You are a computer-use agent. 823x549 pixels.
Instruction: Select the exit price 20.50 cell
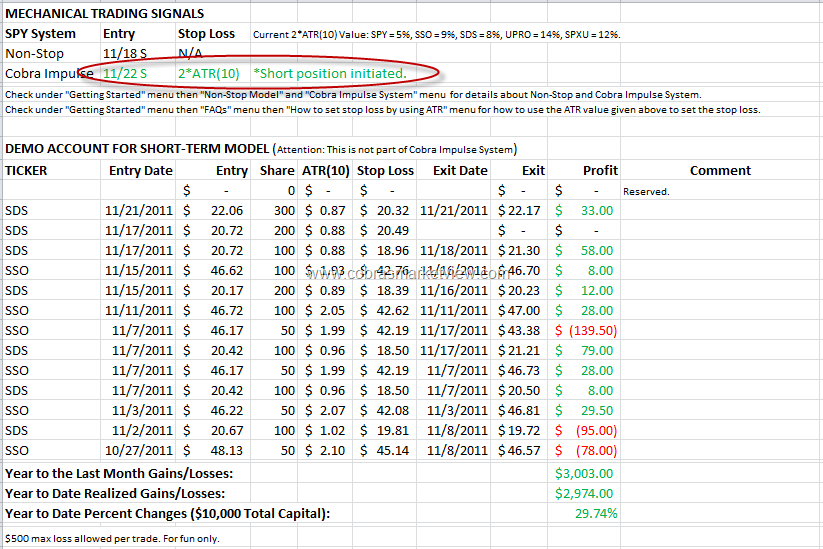point(519,390)
